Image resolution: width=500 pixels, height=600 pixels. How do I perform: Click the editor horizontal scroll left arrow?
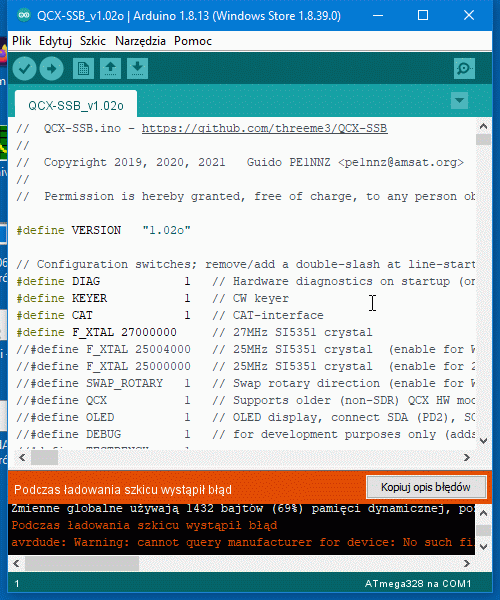pos(22,457)
